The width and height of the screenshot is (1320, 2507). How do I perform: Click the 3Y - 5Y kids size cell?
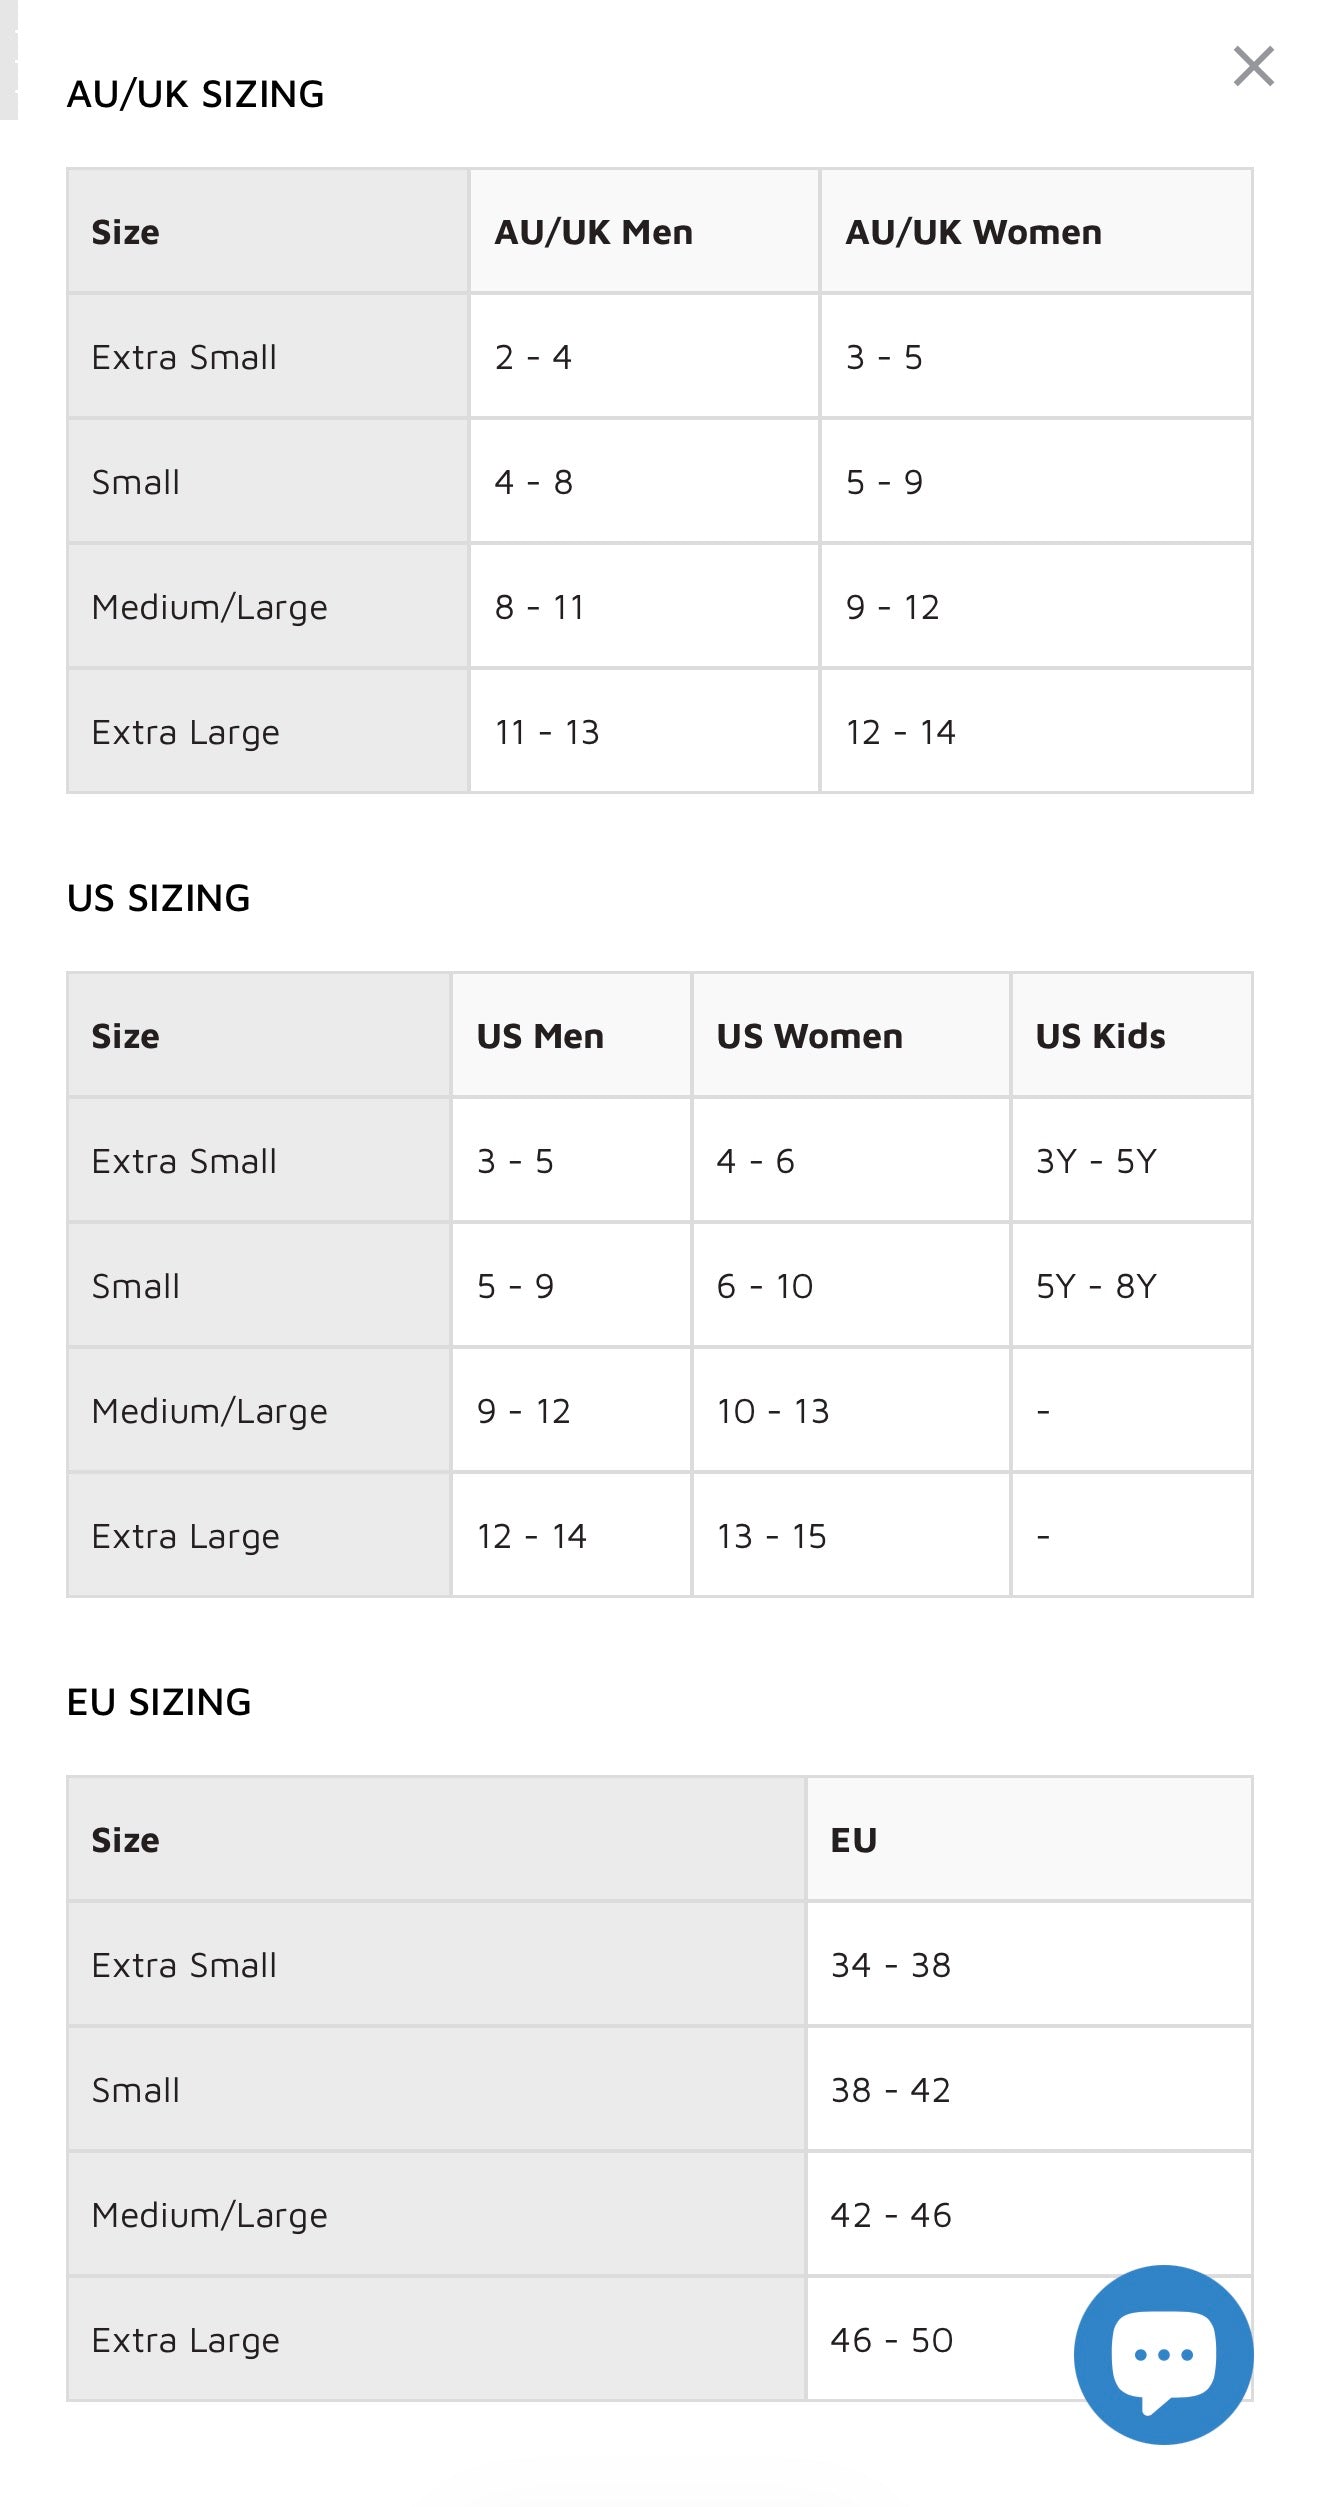1131,1160
